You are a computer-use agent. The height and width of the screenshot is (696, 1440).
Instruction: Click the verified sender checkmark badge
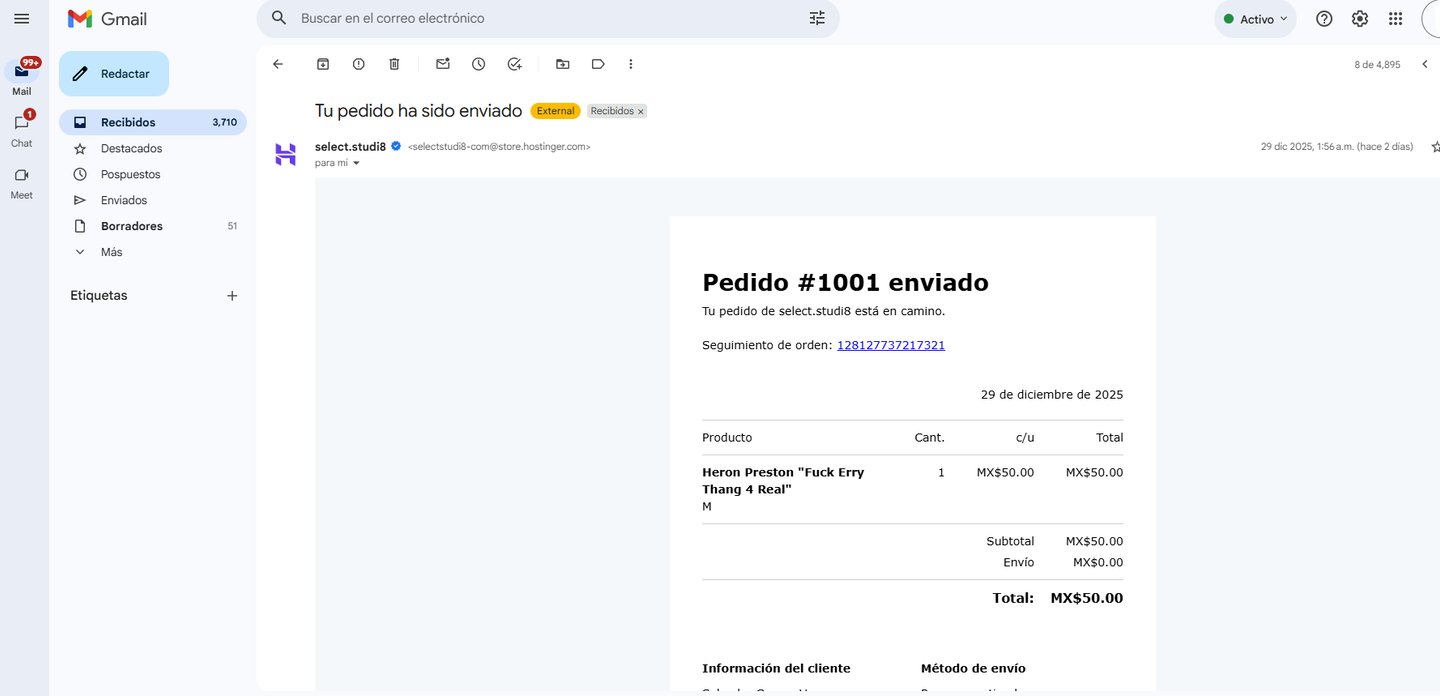tap(396, 146)
